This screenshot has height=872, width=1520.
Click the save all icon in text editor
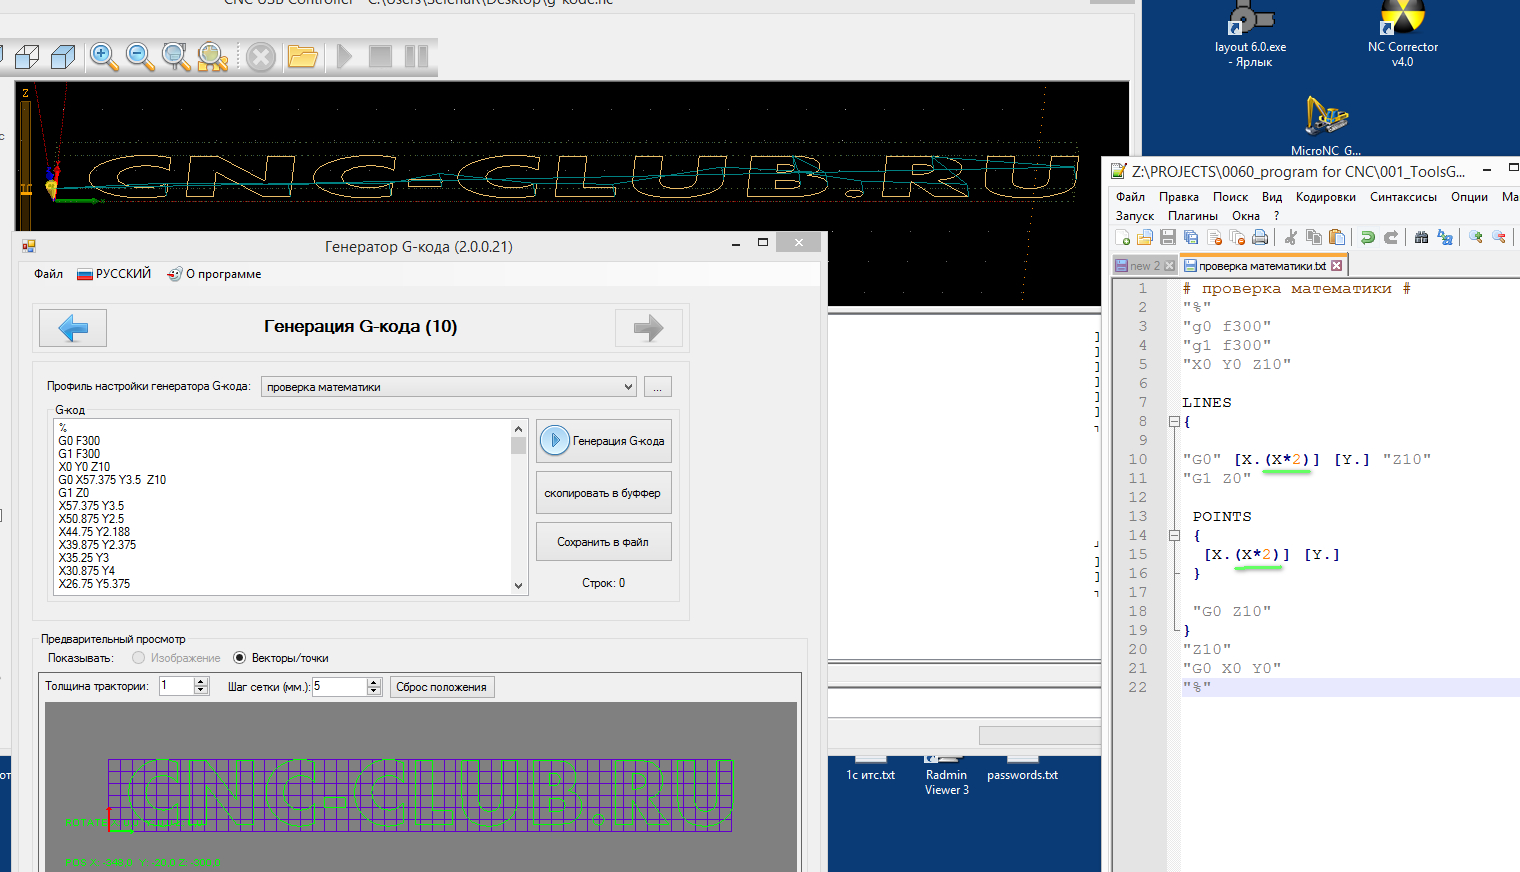[x=1191, y=238]
